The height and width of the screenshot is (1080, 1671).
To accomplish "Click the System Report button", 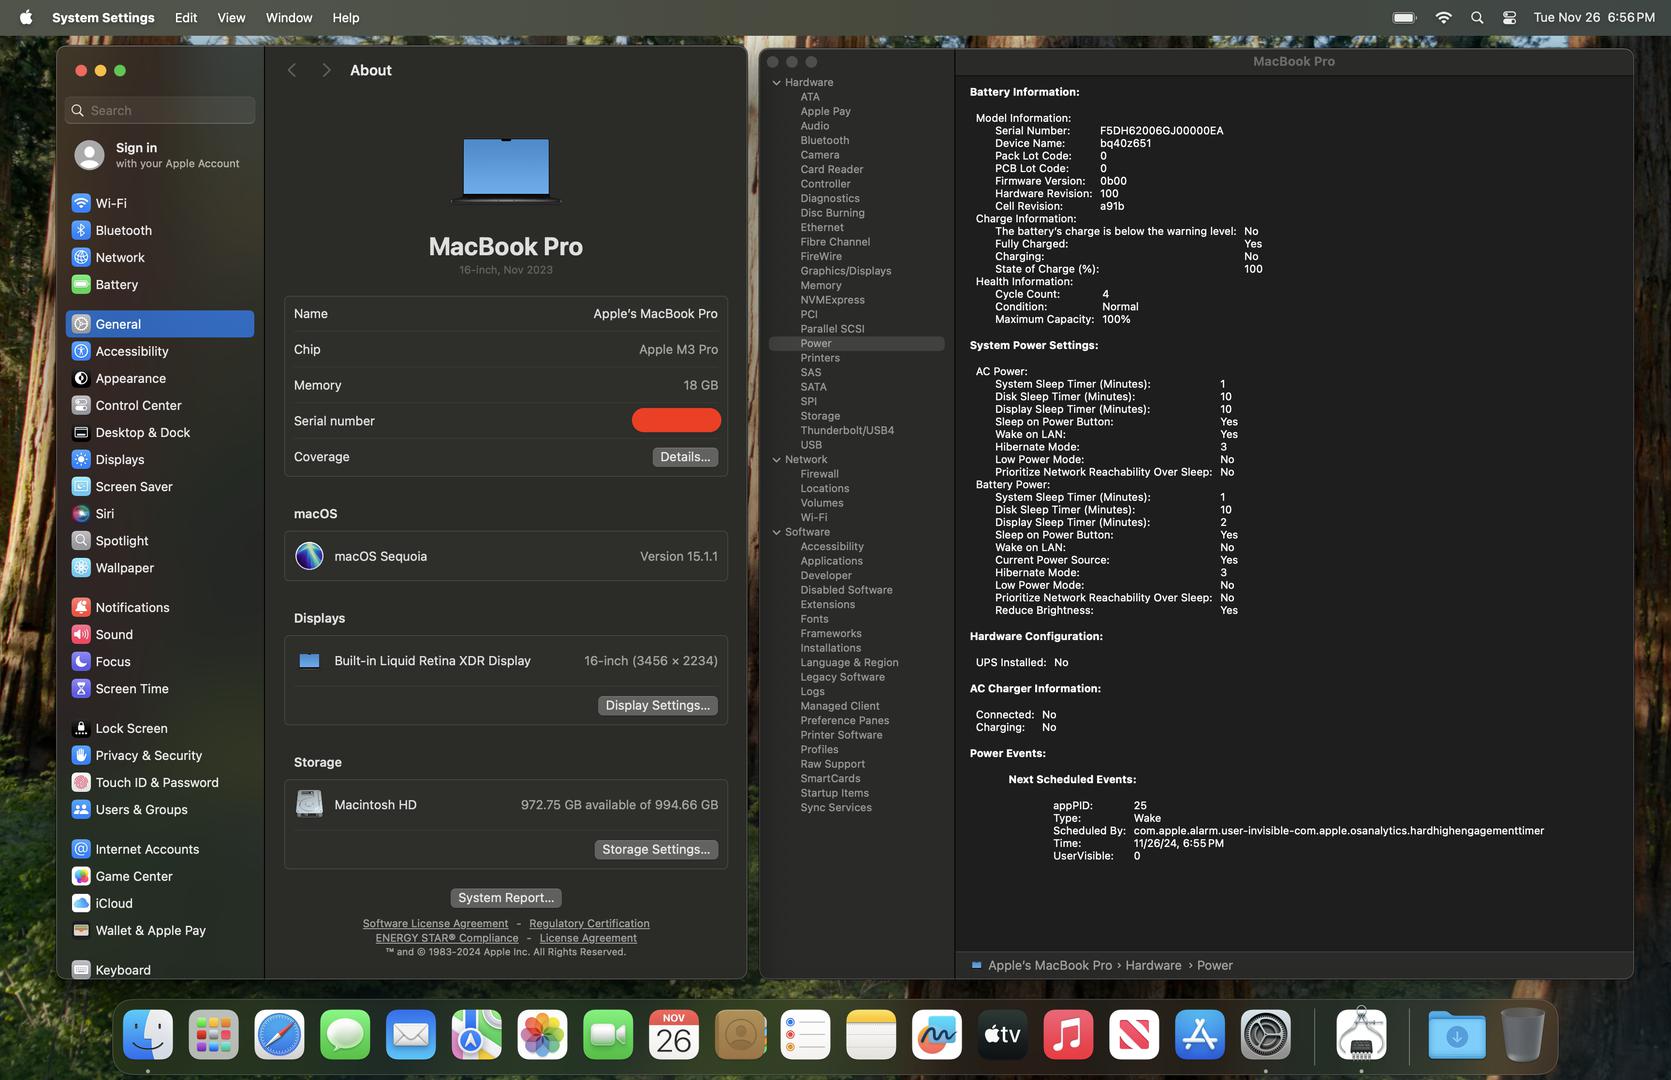I will [505, 898].
